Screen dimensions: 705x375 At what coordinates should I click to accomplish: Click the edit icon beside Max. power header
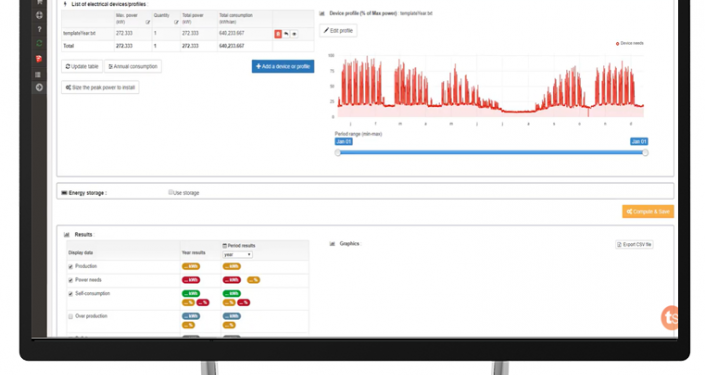coord(147,22)
